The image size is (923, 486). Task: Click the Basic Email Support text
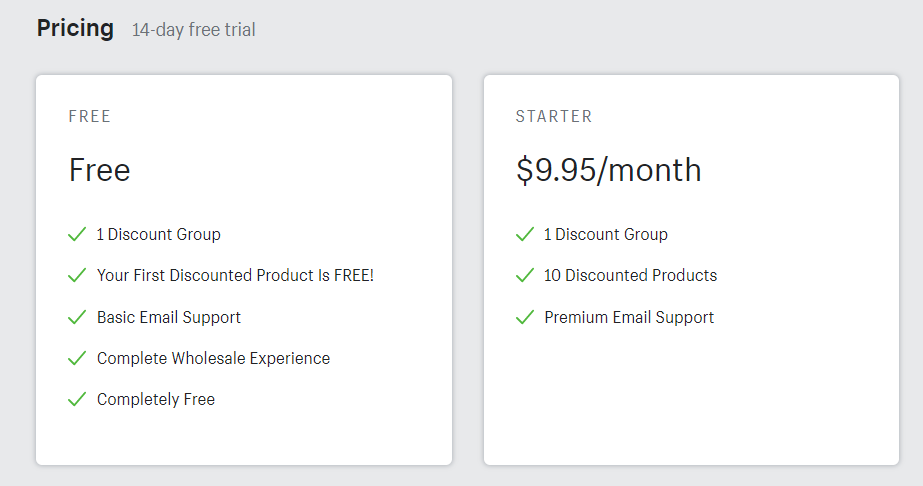pos(169,317)
